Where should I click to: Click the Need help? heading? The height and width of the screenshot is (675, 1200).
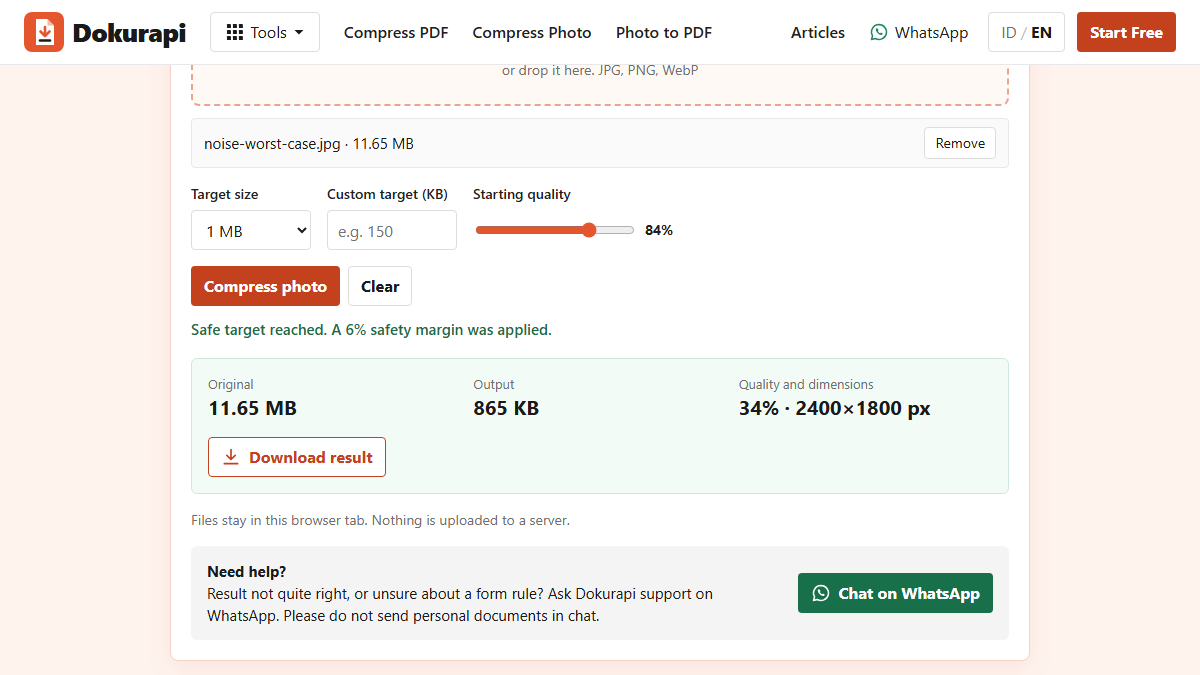coord(247,571)
